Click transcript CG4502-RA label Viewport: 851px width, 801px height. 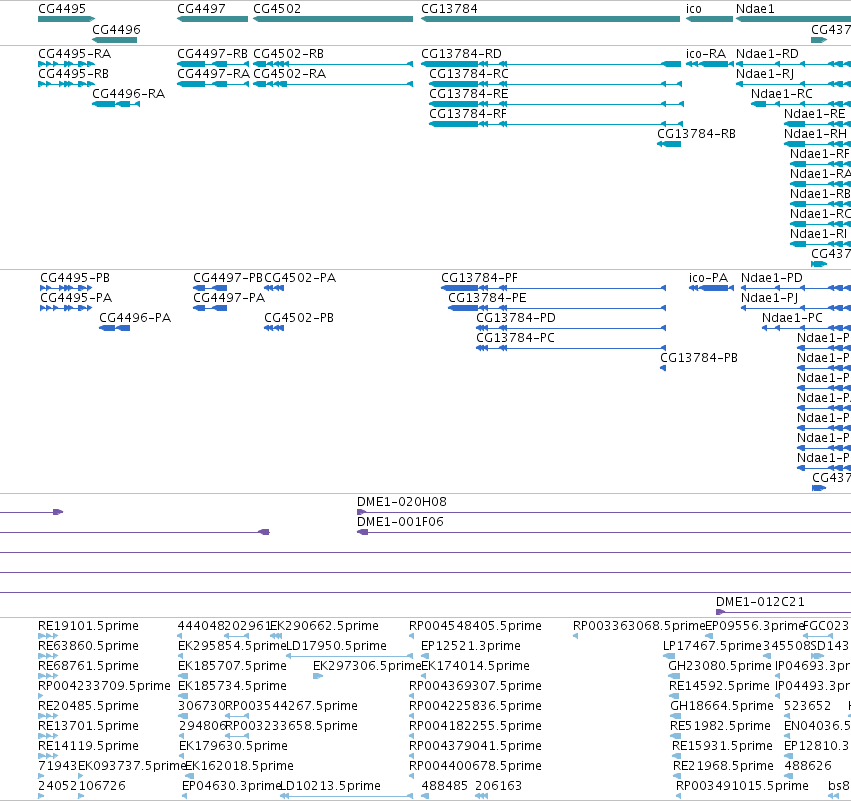(x=289, y=74)
